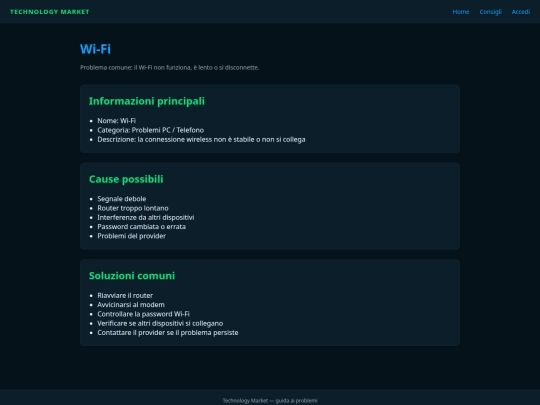Select the 'Soluzioni comuni' heading
Image resolution: width=540 pixels, height=405 pixels.
(x=132, y=276)
